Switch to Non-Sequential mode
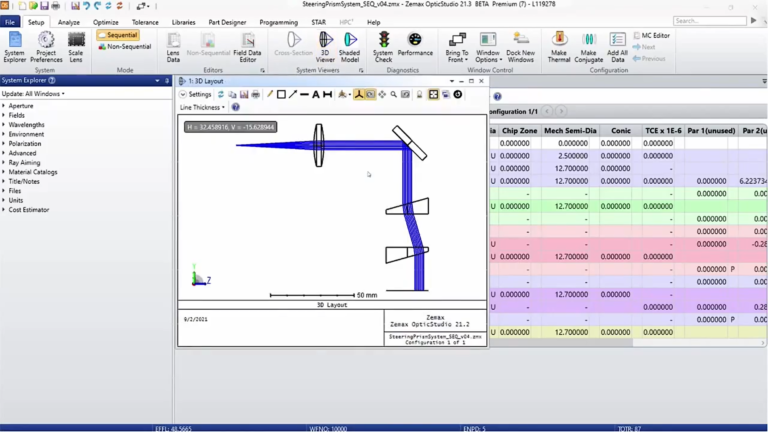Screen dimensions: 768x432 (x=124, y=47)
